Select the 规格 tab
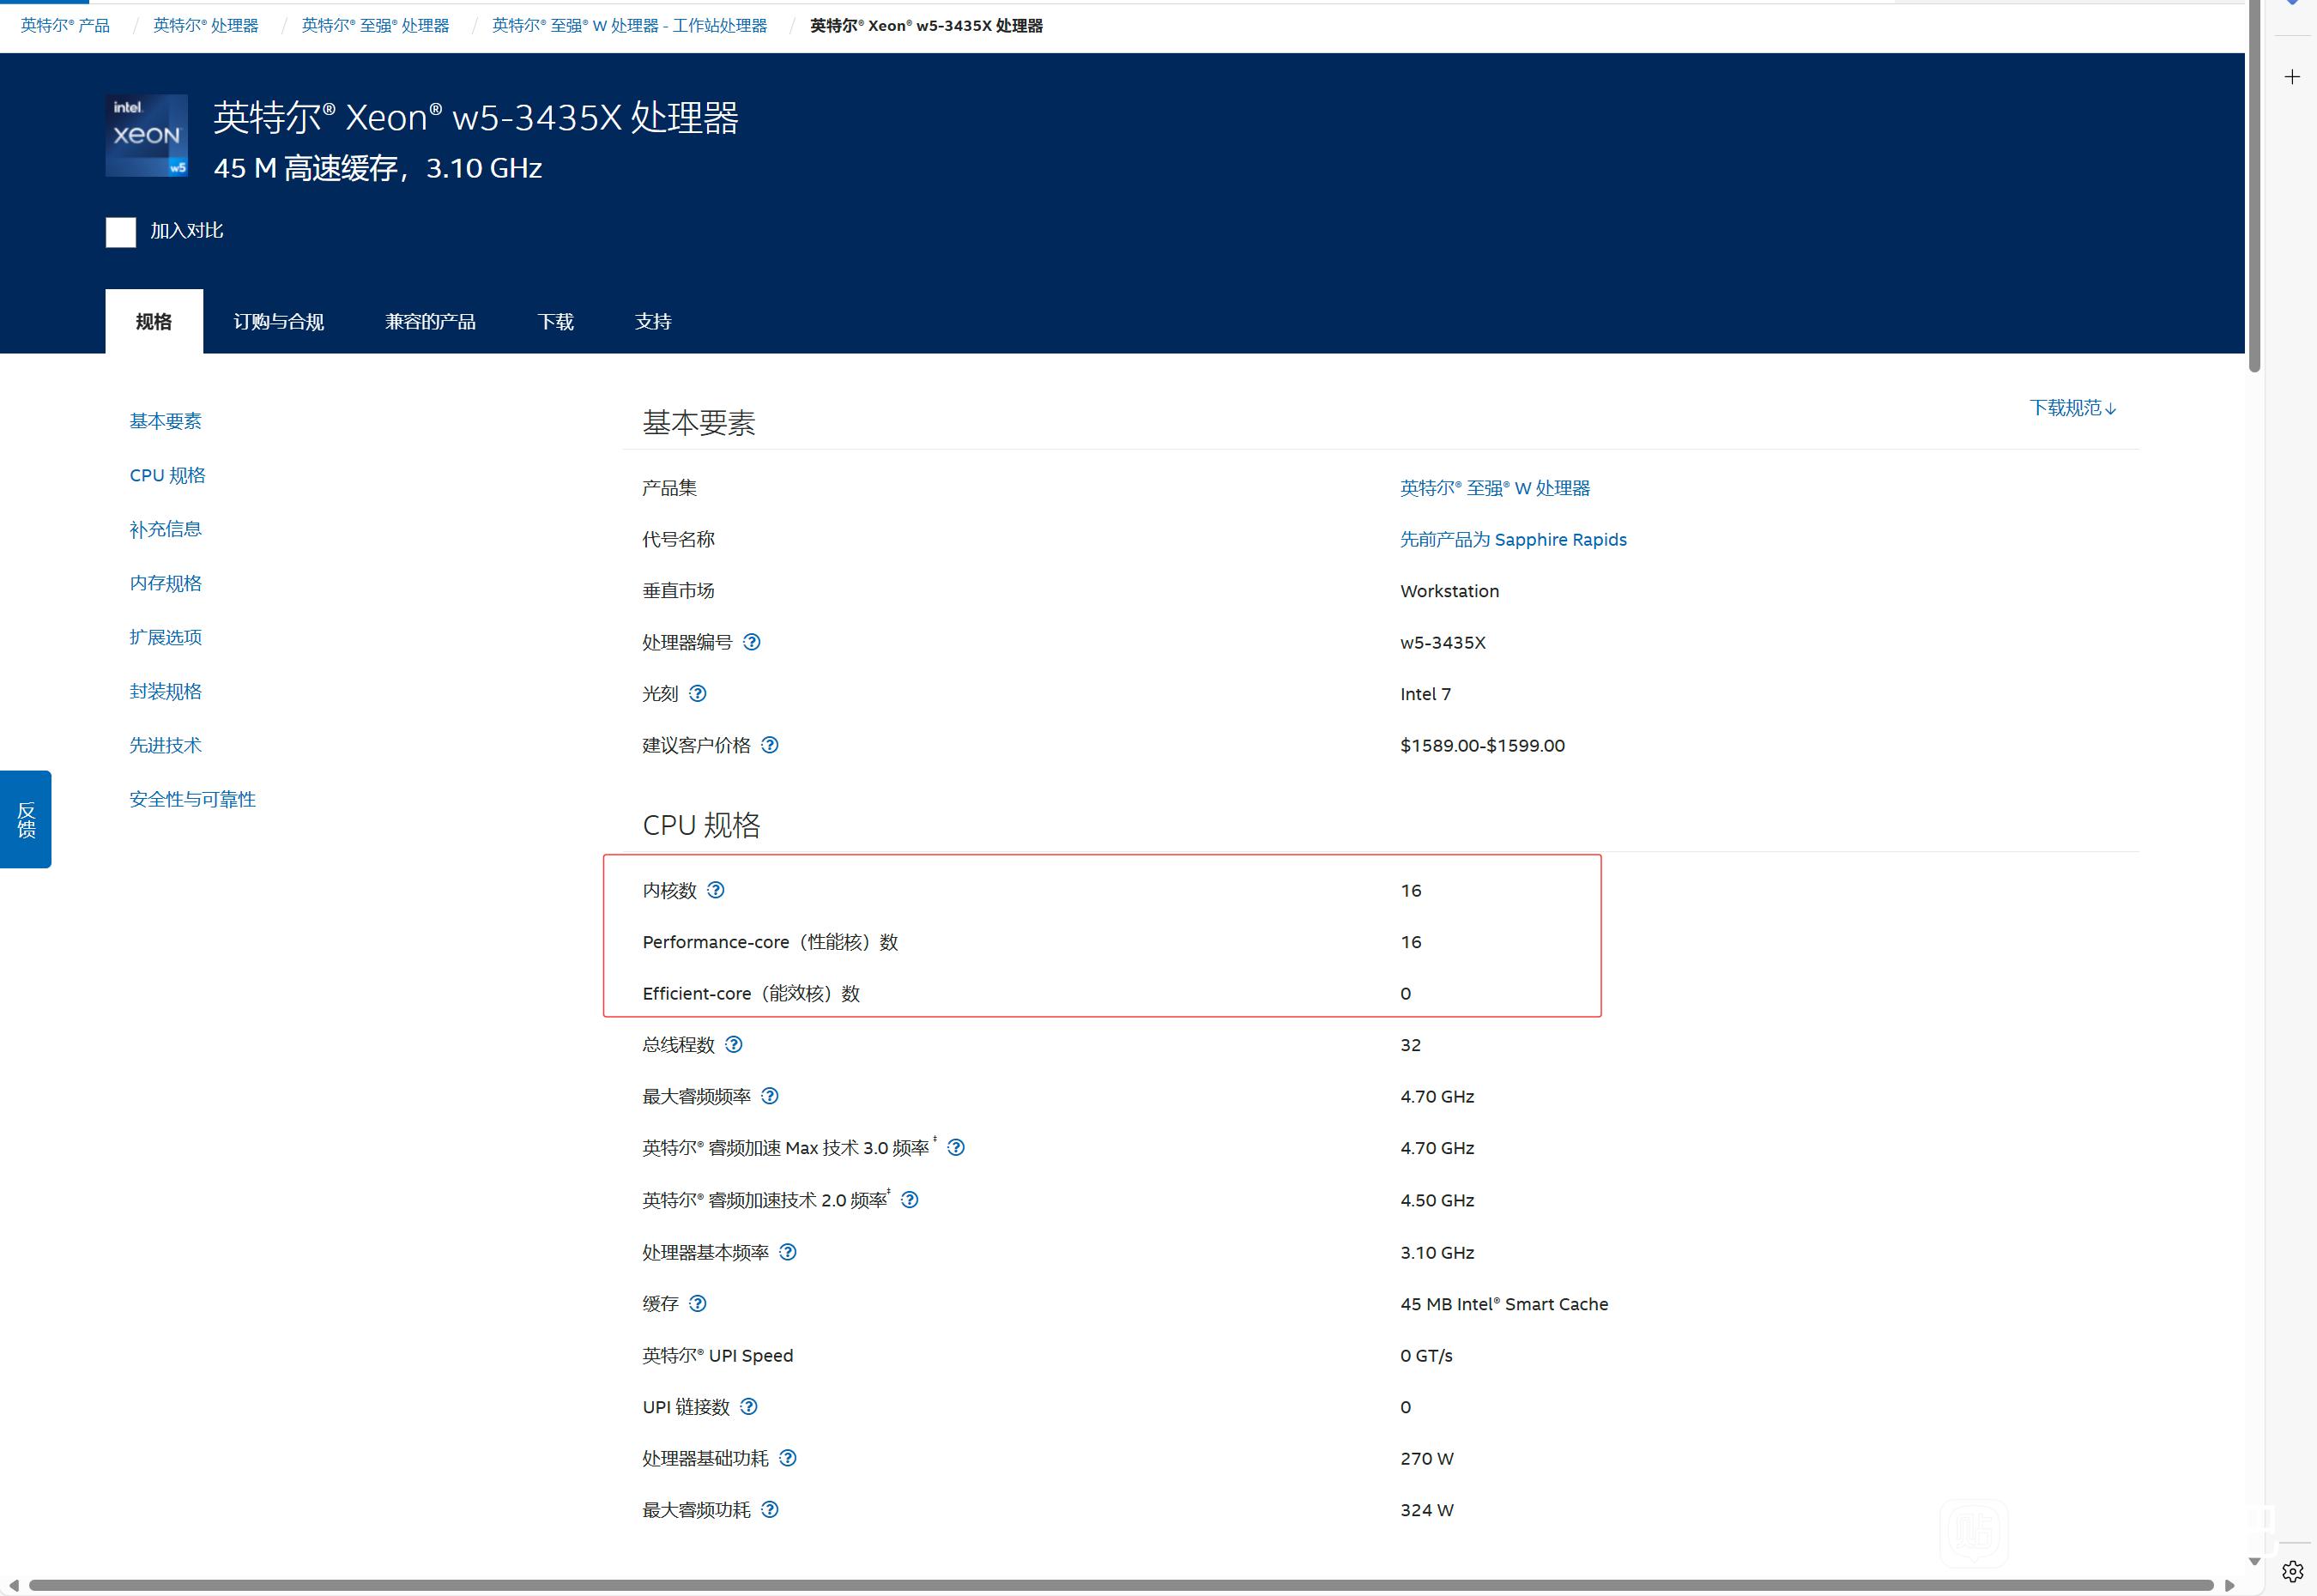This screenshot has width=2317, height=1596. pos(154,321)
